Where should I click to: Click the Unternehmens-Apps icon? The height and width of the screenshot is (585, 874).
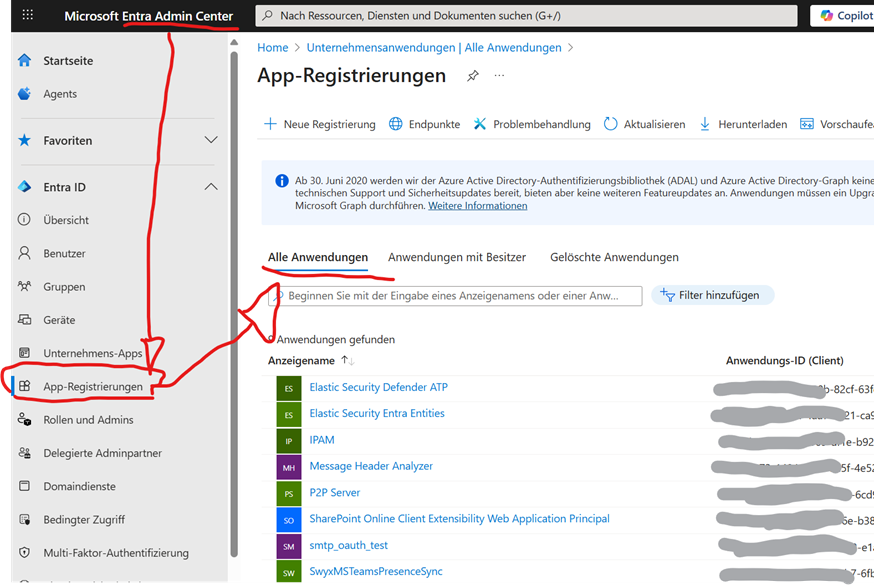point(25,353)
